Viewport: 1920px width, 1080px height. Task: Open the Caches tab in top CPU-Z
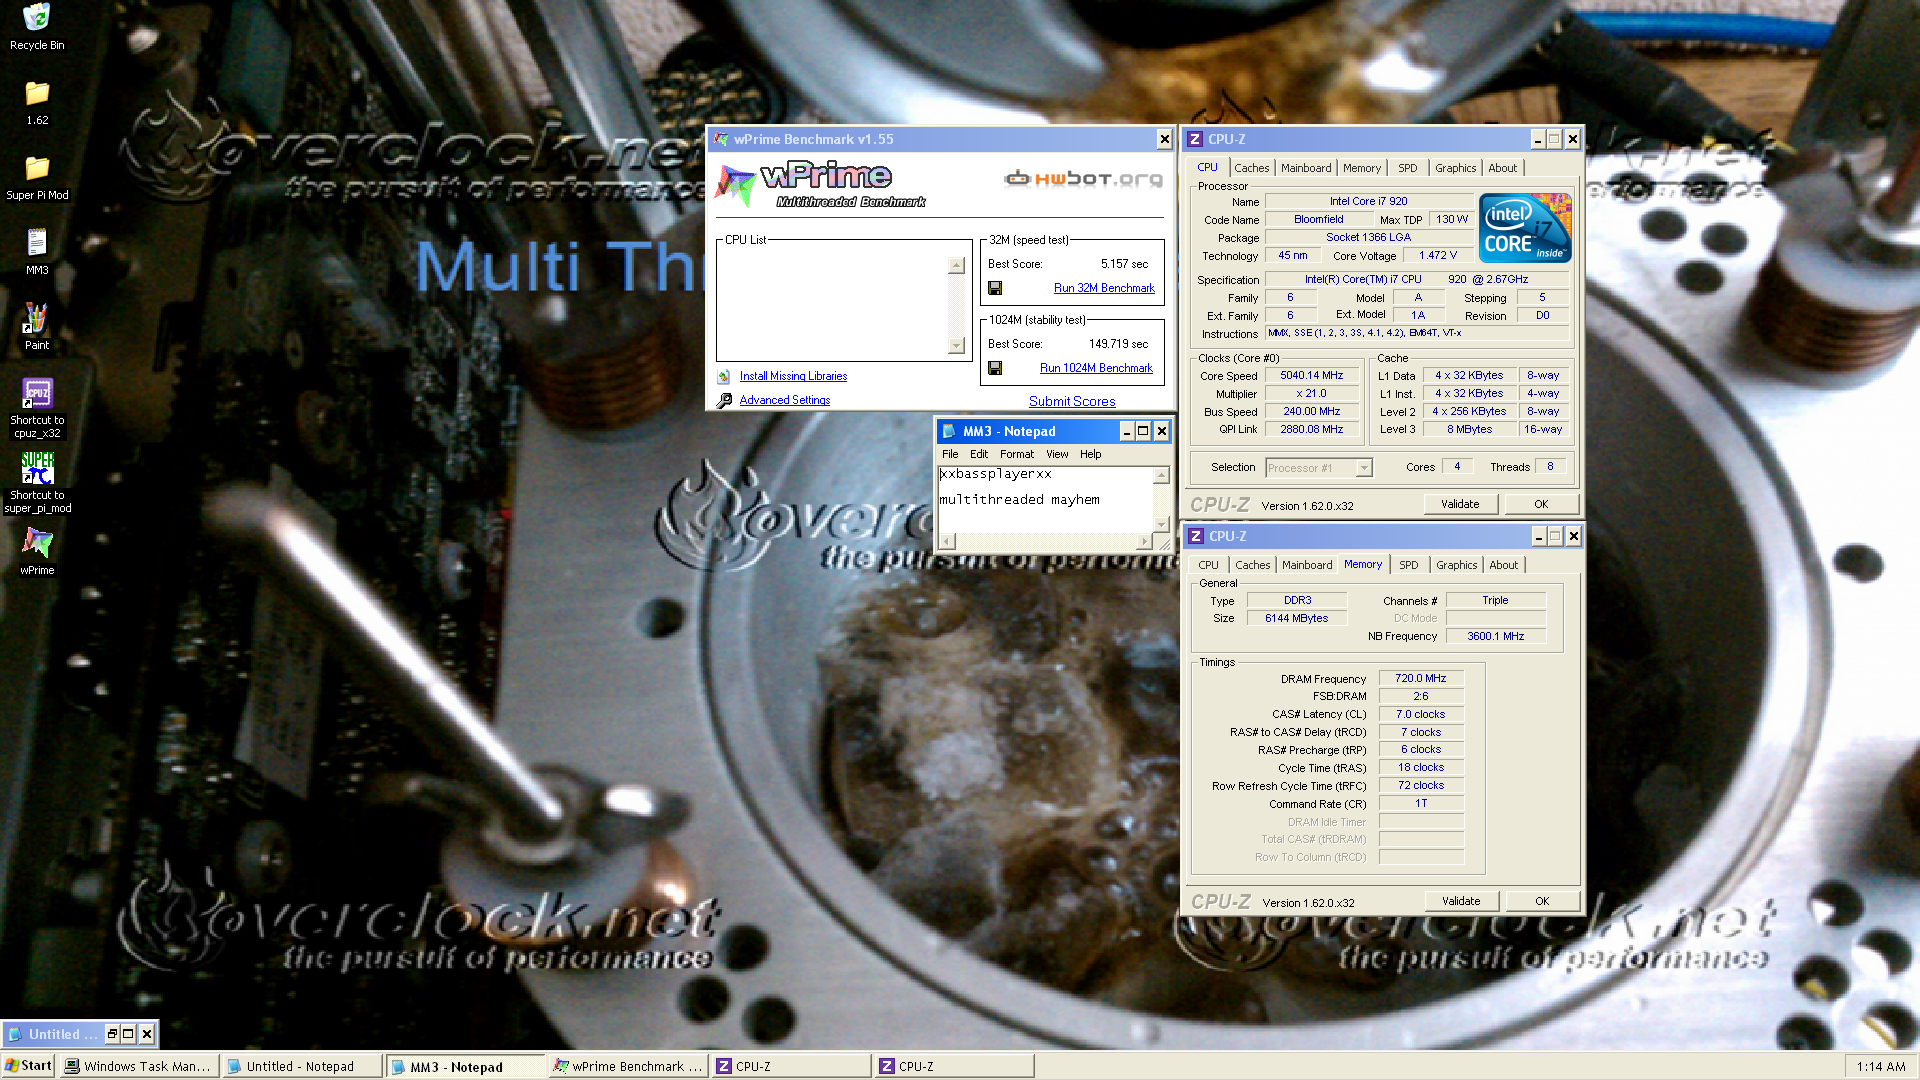[1251, 168]
